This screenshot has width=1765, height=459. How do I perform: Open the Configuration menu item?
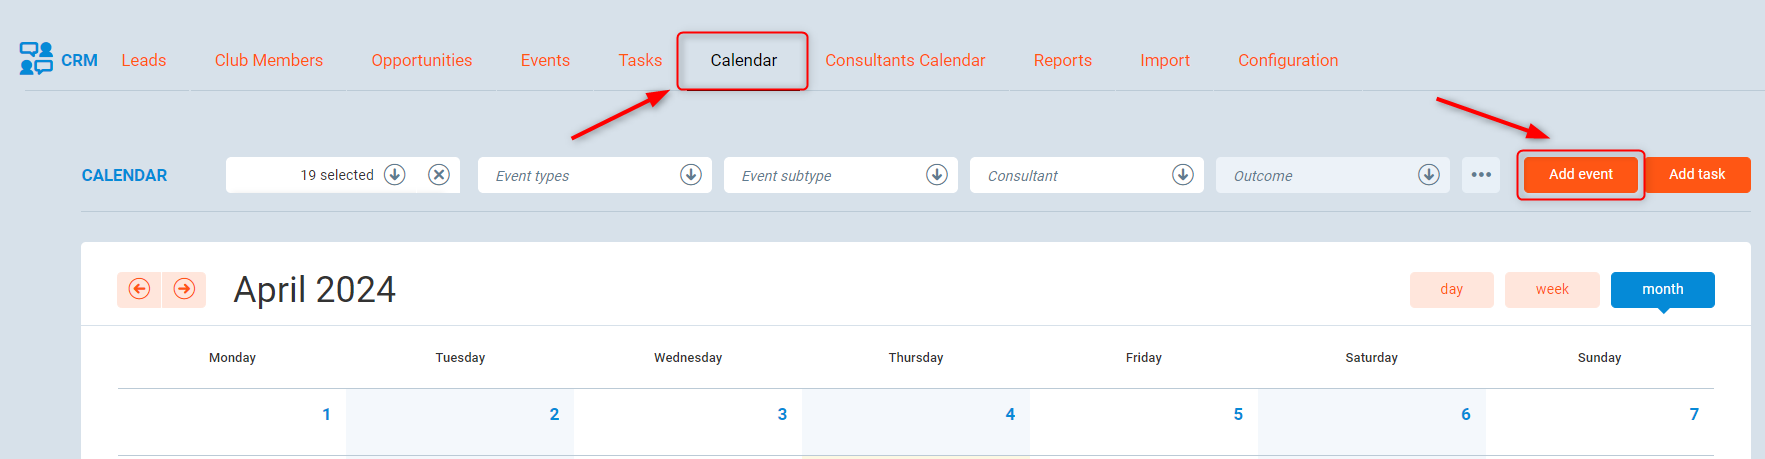tap(1288, 61)
